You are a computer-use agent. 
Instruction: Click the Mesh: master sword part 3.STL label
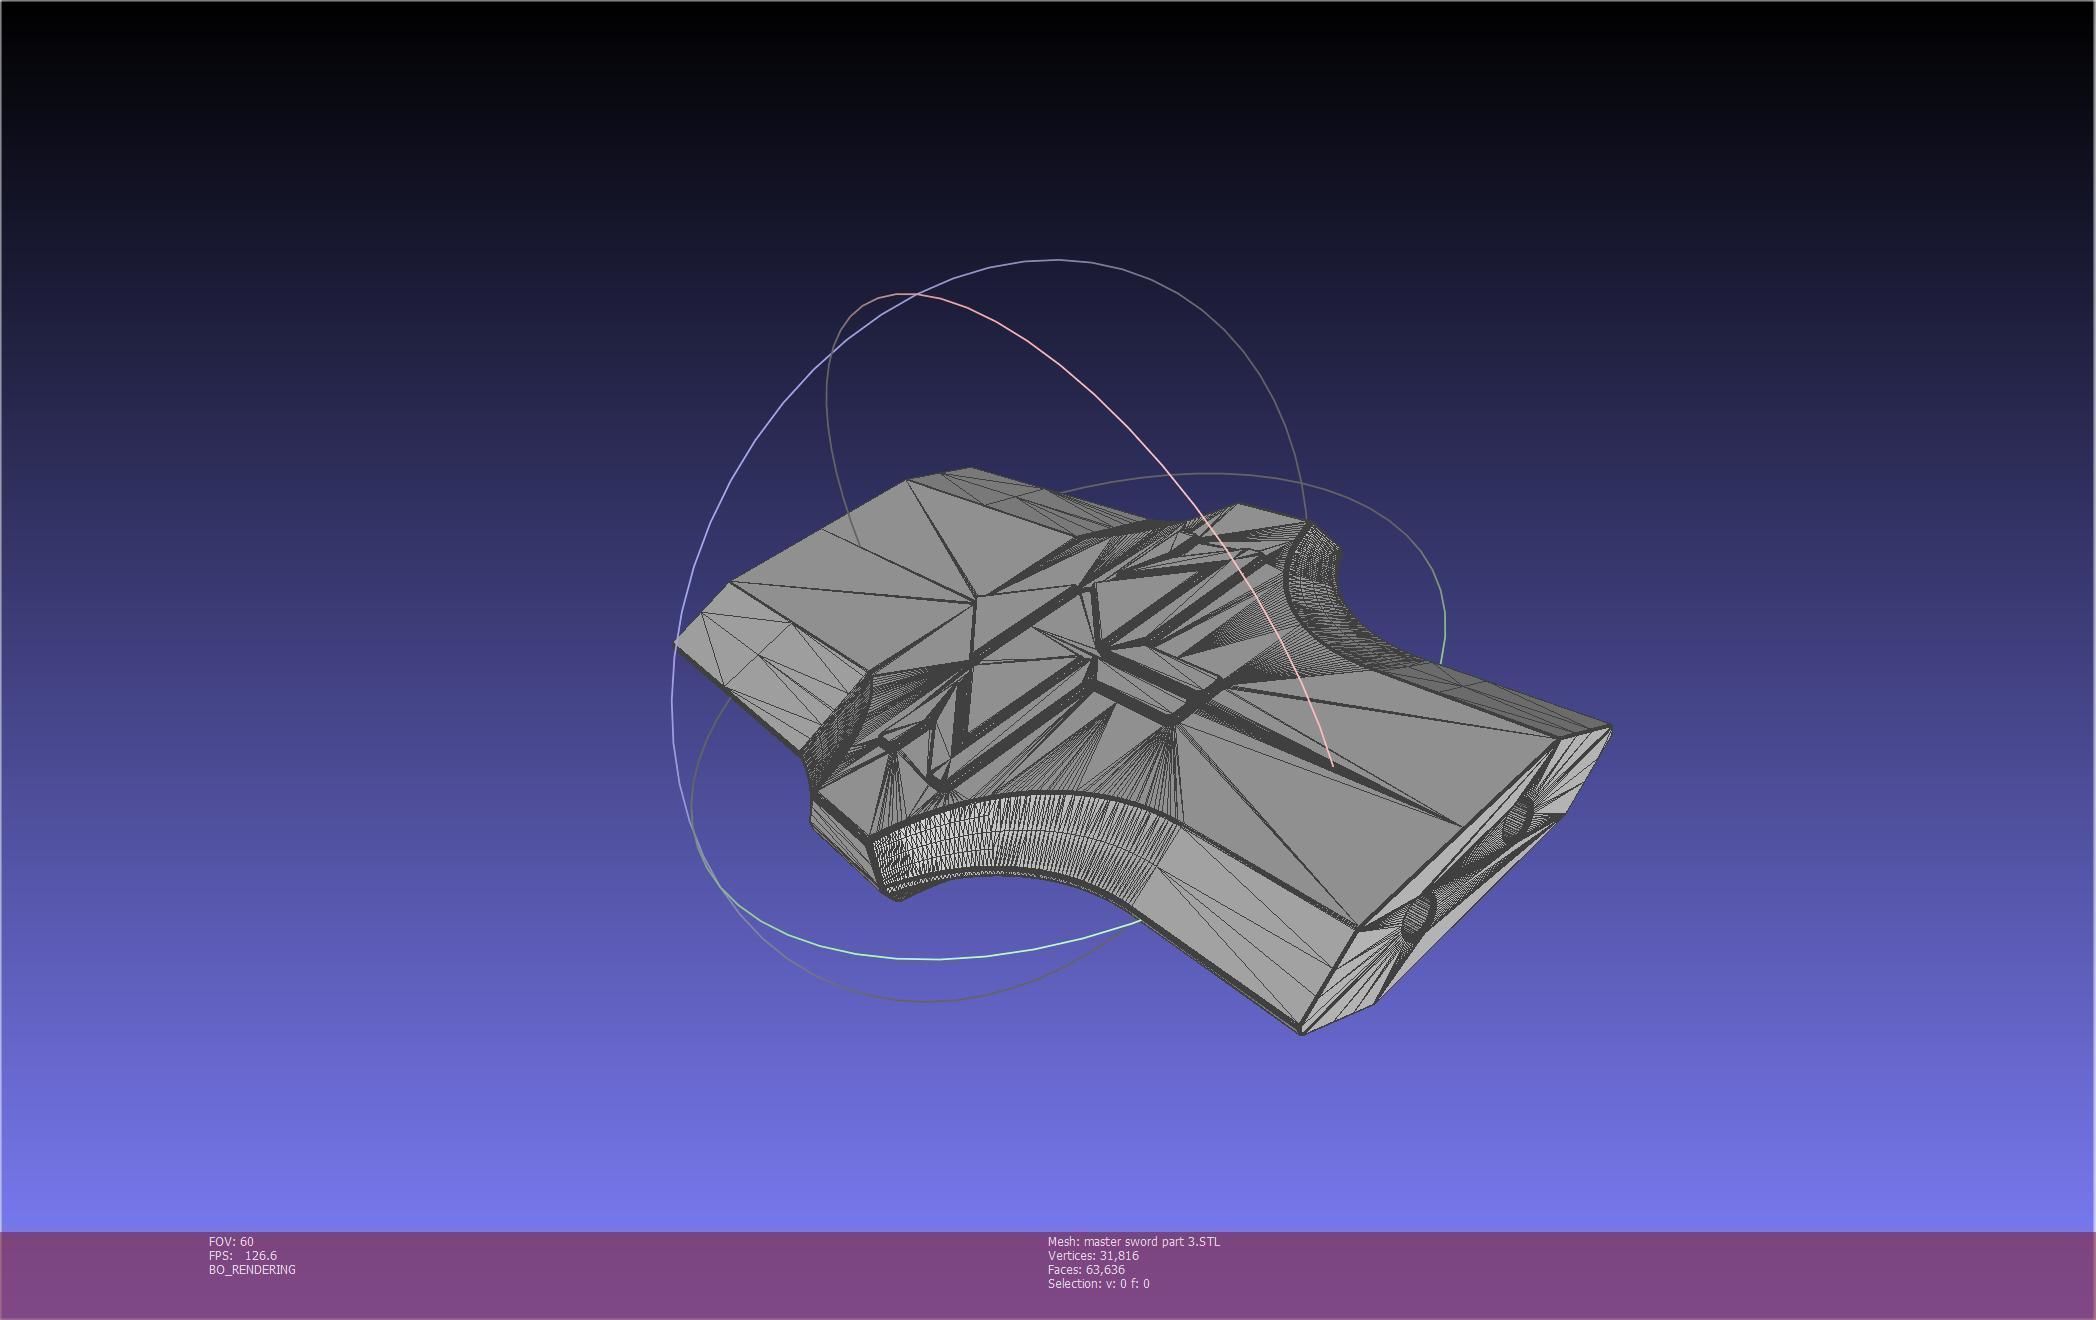coord(1134,1241)
